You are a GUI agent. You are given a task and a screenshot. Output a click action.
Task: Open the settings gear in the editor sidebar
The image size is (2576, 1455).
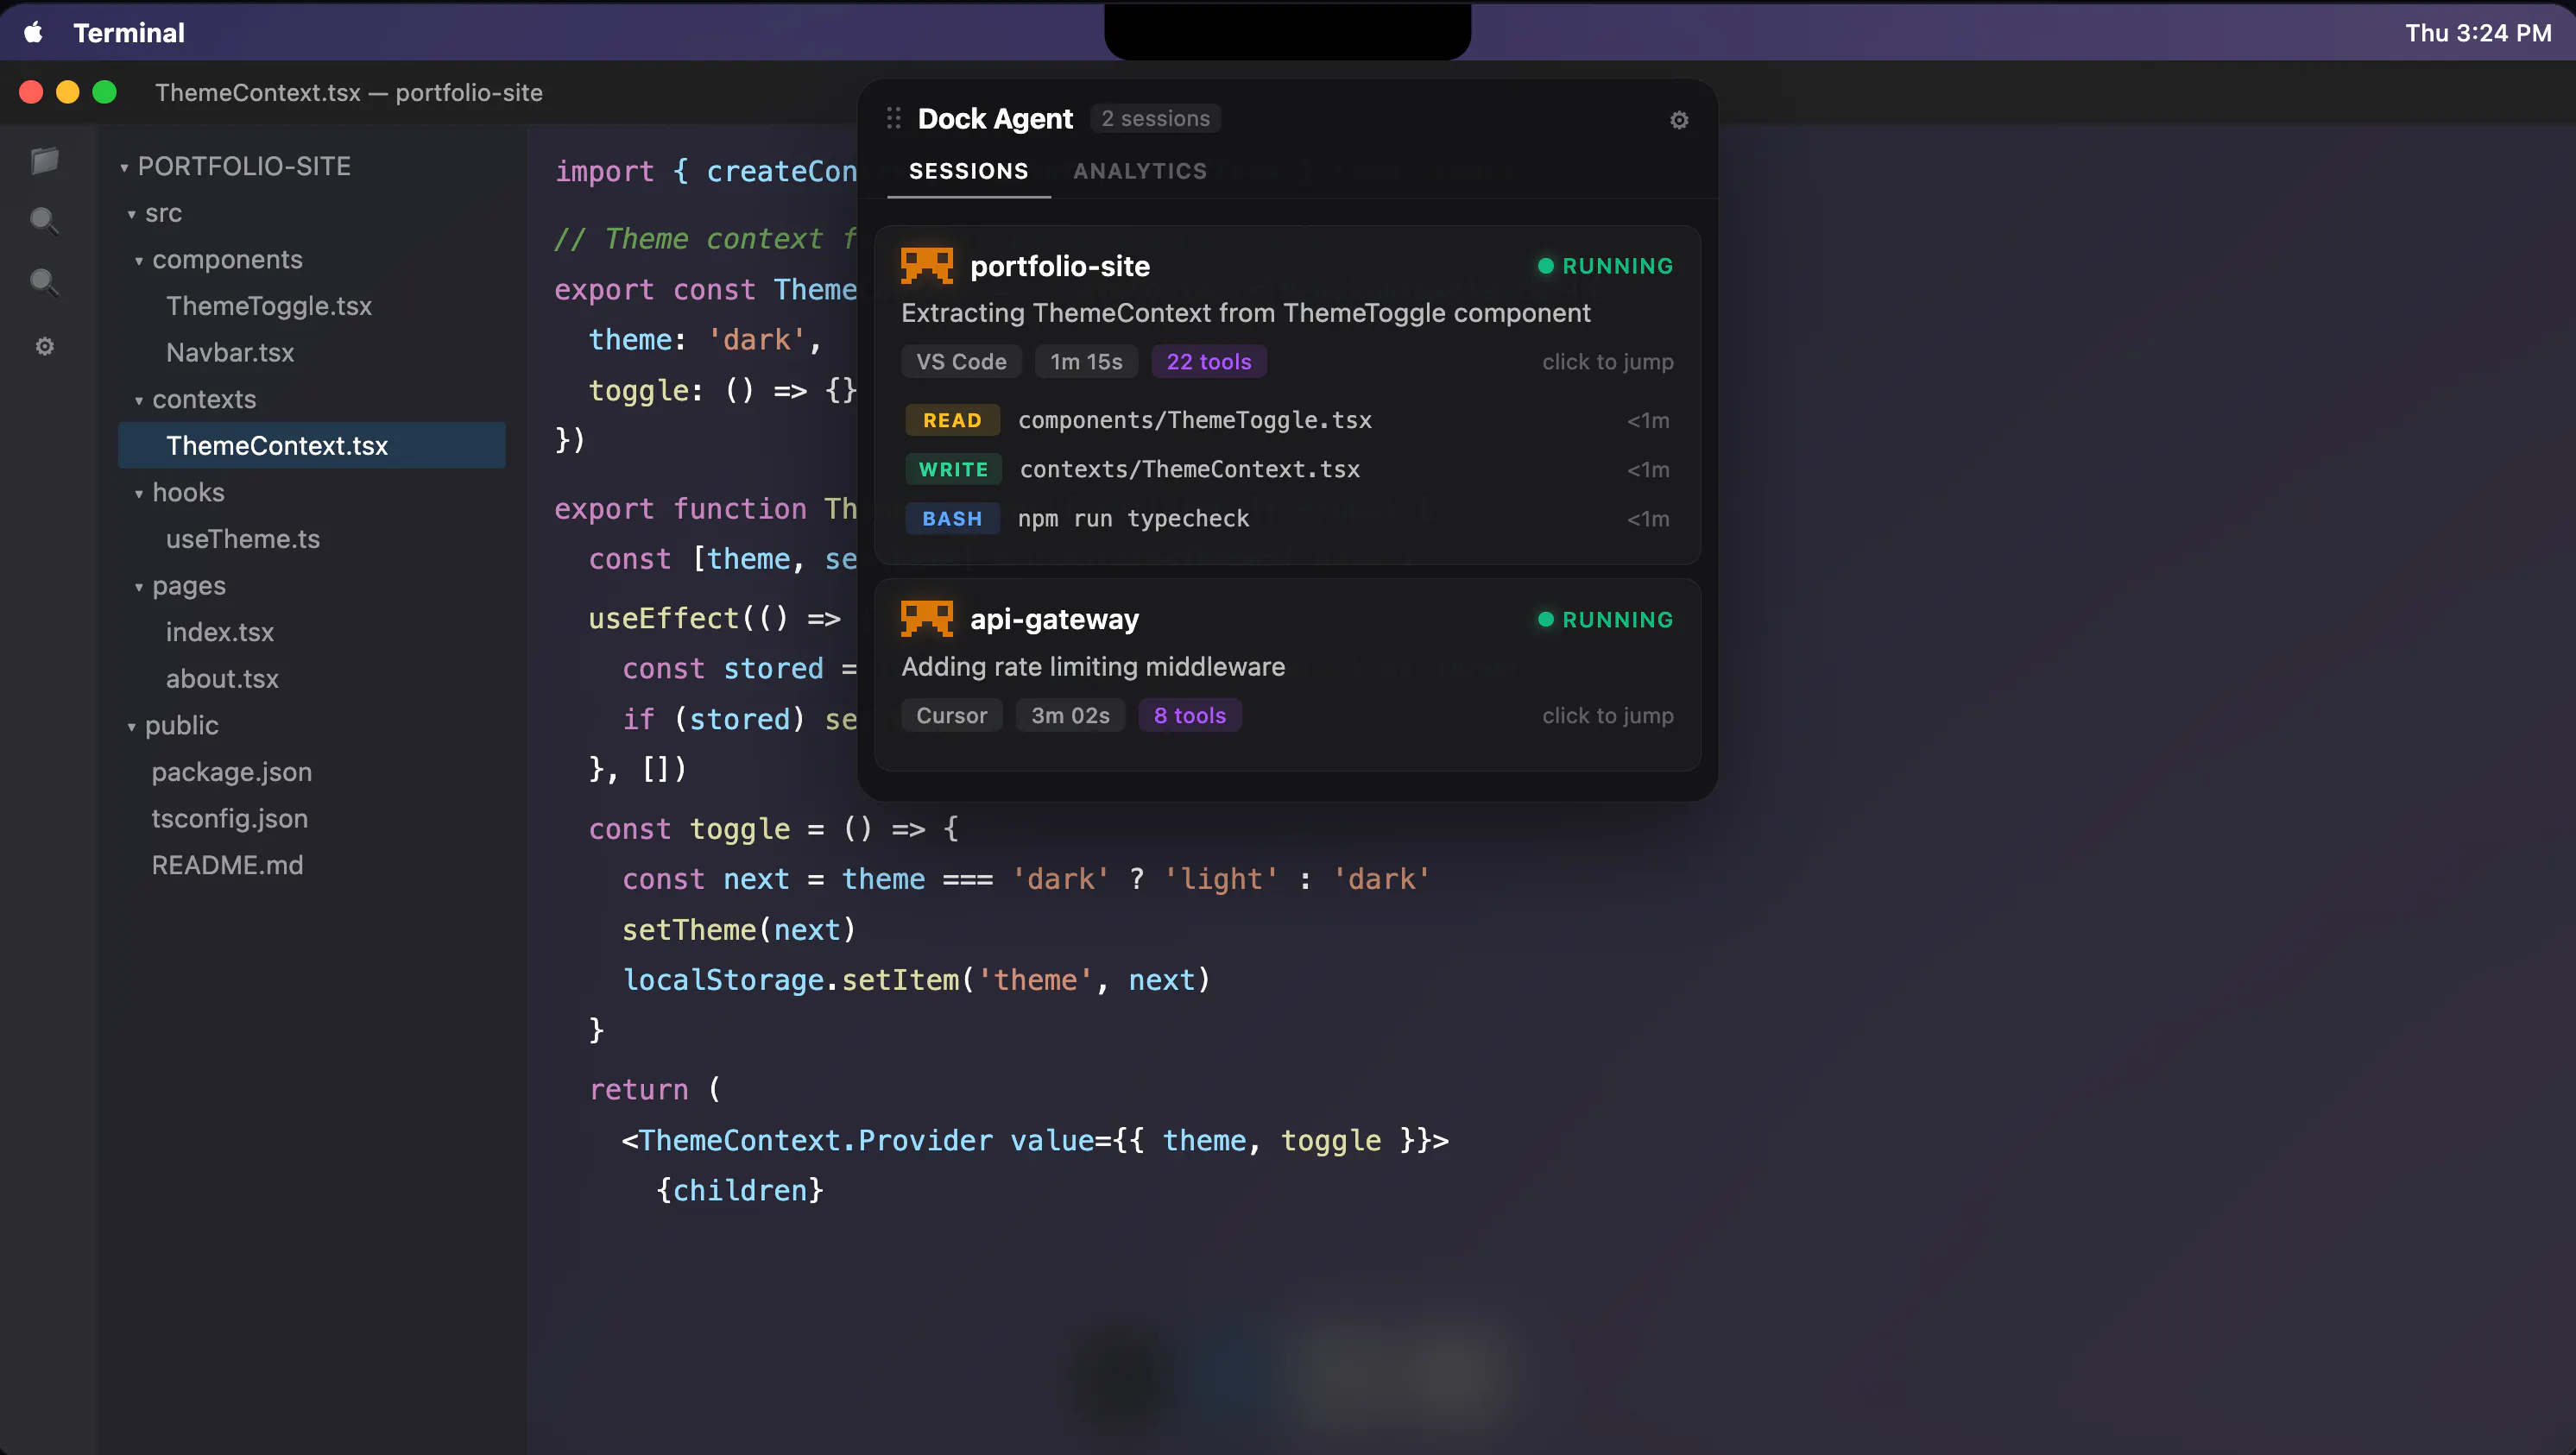pyautogui.click(x=44, y=346)
